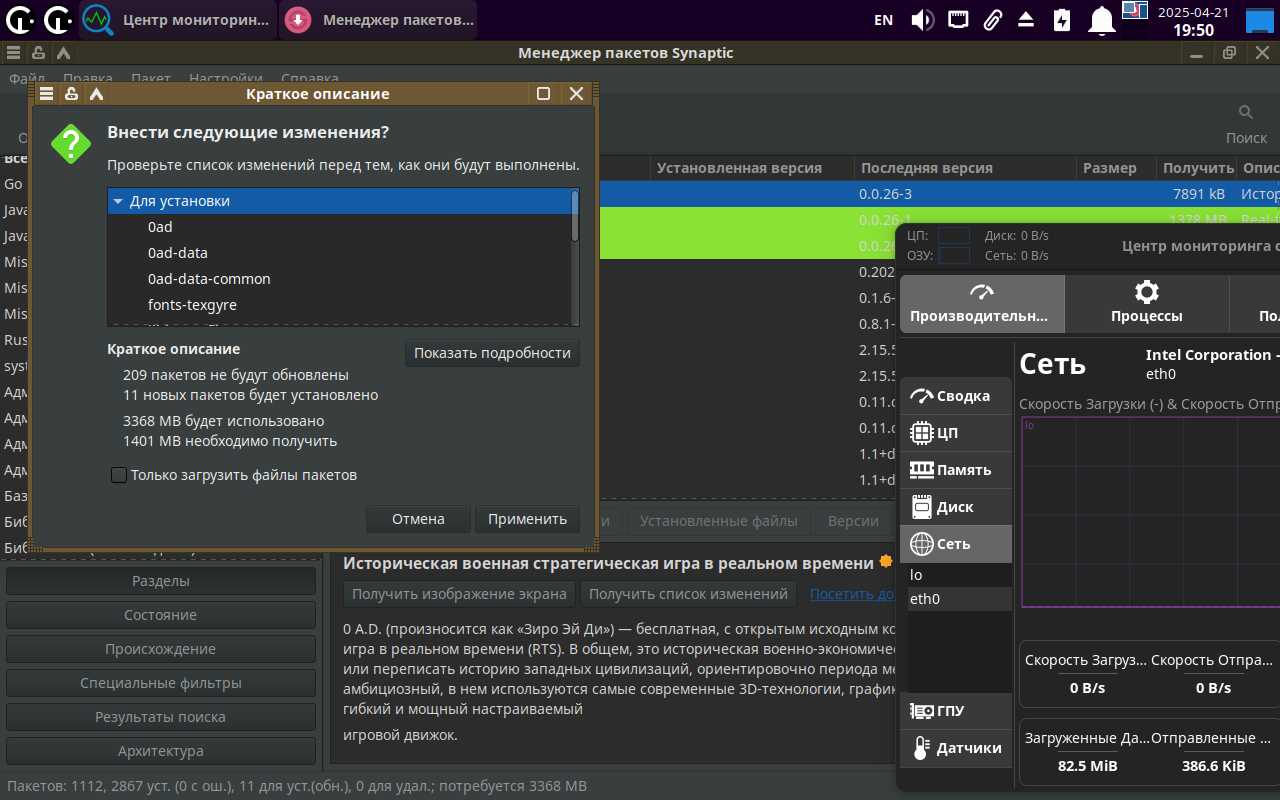Open the notifications bell in the panel
The image size is (1280, 800).
click(1102, 19)
